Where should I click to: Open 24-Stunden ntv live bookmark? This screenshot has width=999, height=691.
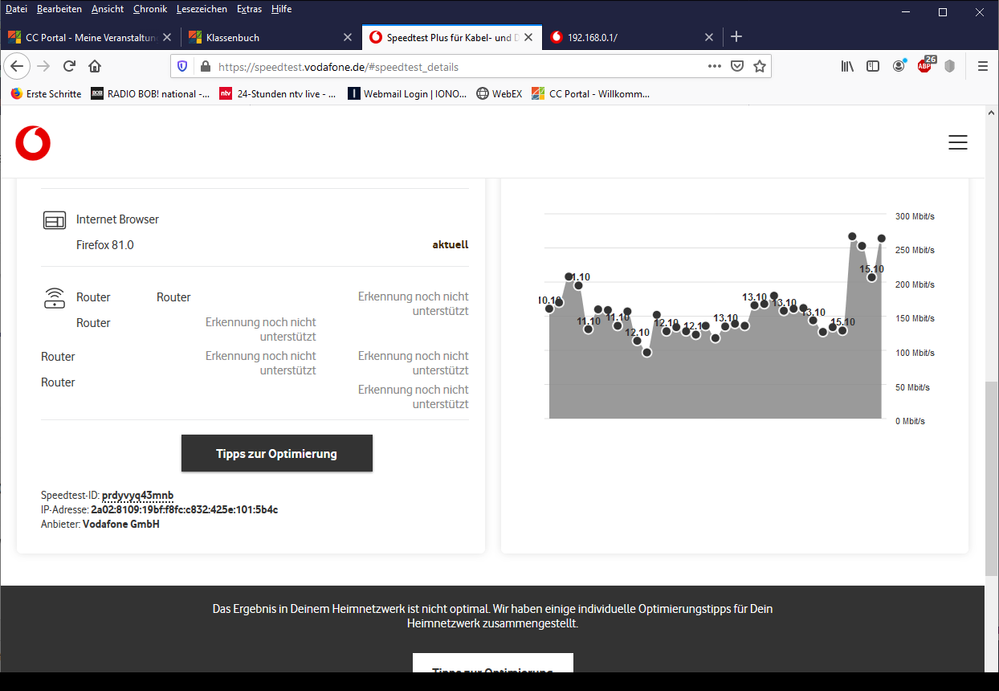pyautogui.click(x=278, y=94)
